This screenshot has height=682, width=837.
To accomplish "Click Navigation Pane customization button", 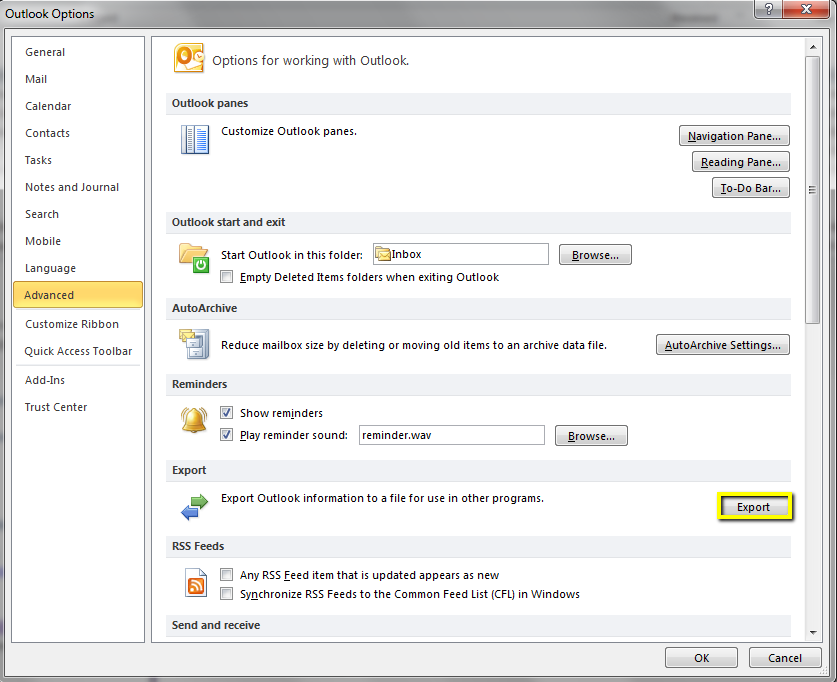I will click(734, 135).
